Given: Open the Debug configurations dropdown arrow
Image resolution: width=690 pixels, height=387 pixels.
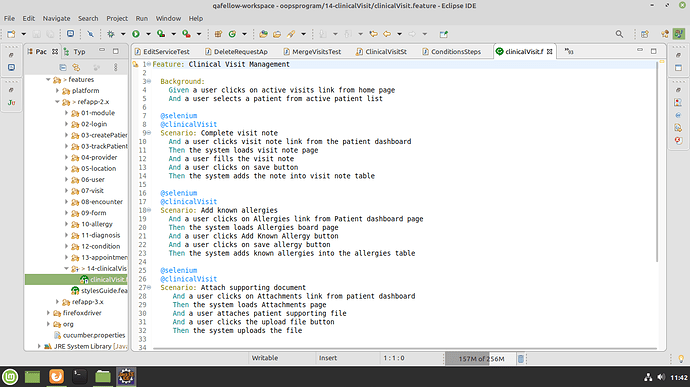Looking at the screenshot, I should point(123,34).
